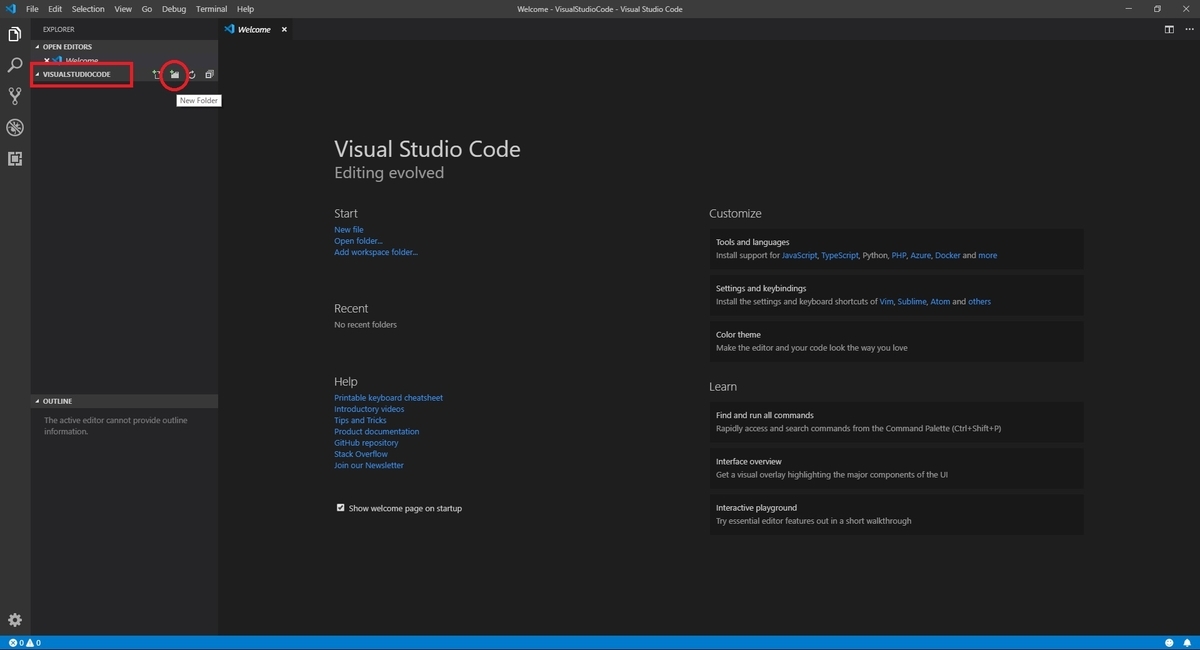
Task: Install Atom keybindings
Action: [940, 302]
